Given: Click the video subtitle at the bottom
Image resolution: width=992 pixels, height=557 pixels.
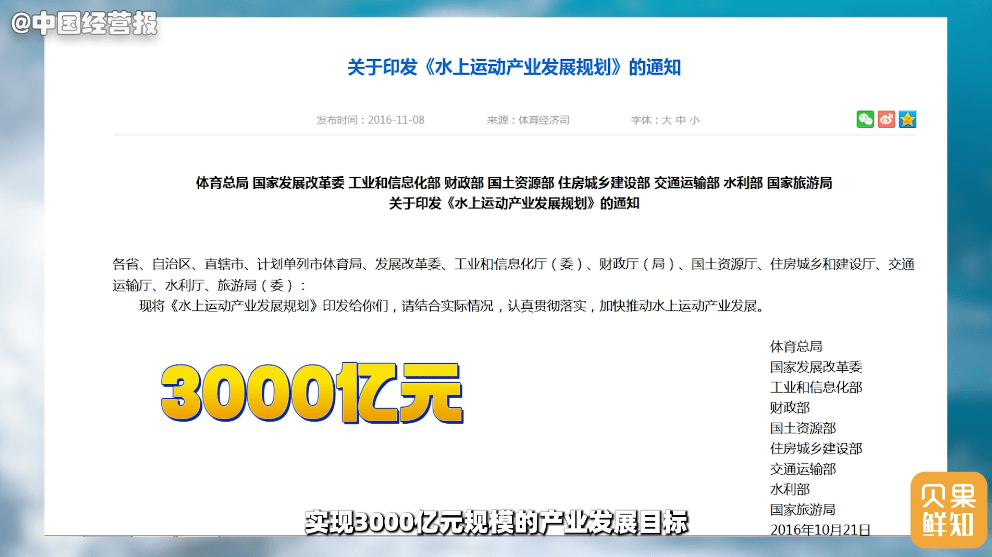Looking at the screenshot, I should tap(496, 522).
